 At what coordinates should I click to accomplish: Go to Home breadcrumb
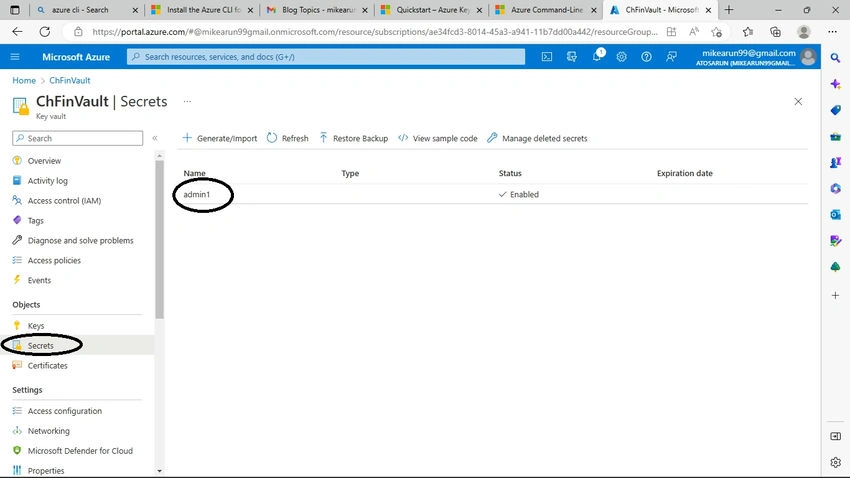[x=24, y=80]
